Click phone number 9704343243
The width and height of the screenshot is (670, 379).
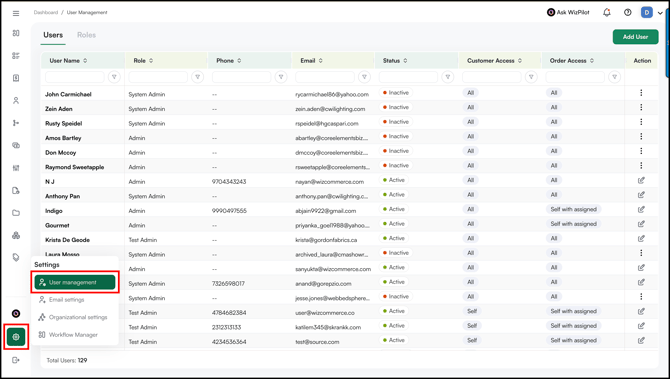pos(229,182)
